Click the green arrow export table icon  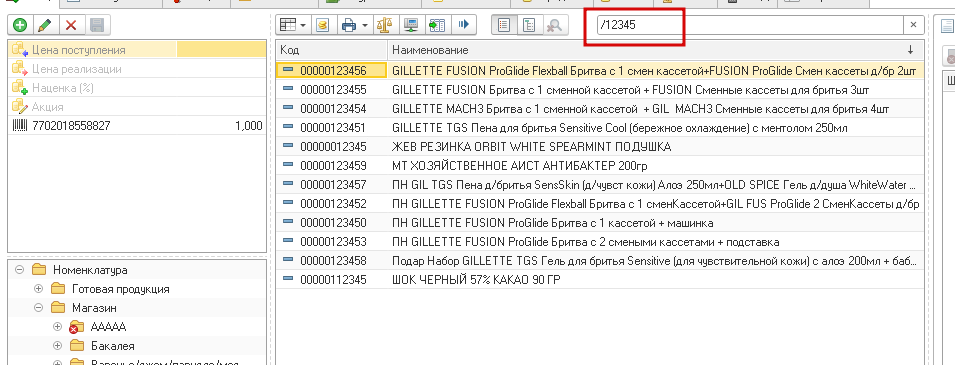pos(437,25)
